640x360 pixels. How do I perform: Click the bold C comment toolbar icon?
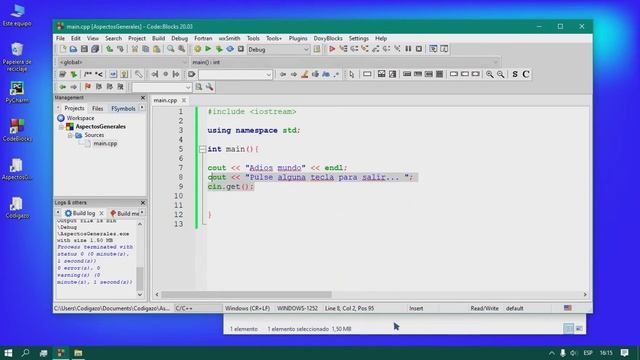click(x=526, y=74)
